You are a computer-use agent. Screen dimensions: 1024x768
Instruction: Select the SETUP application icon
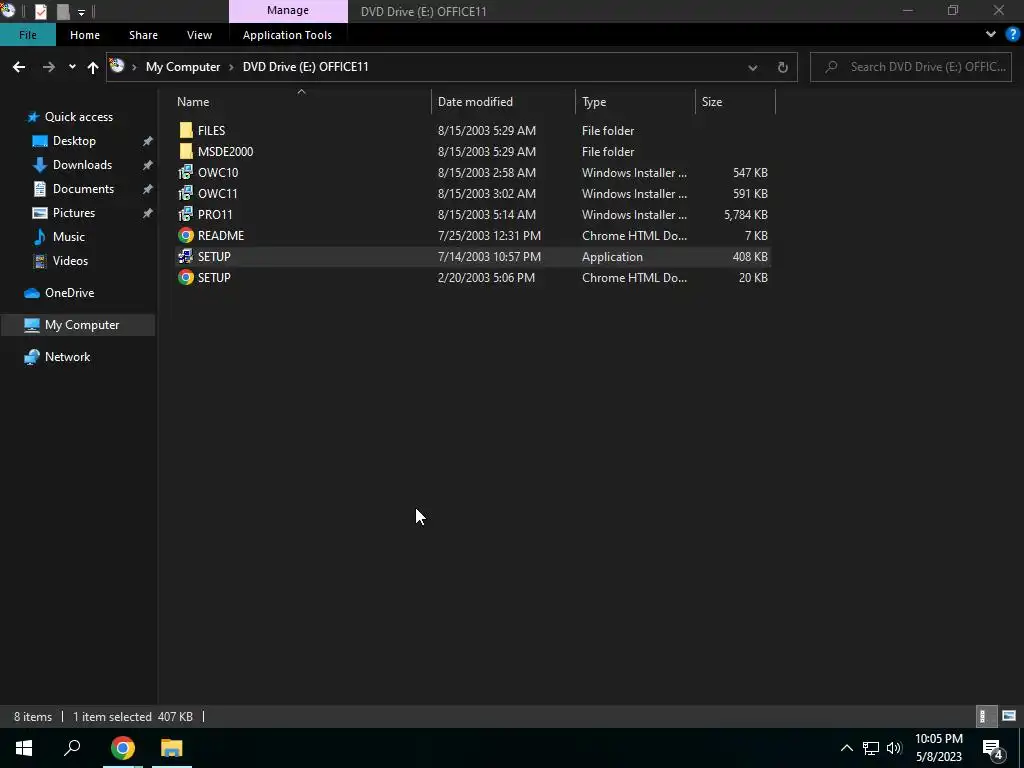pyautogui.click(x=186, y=257)
